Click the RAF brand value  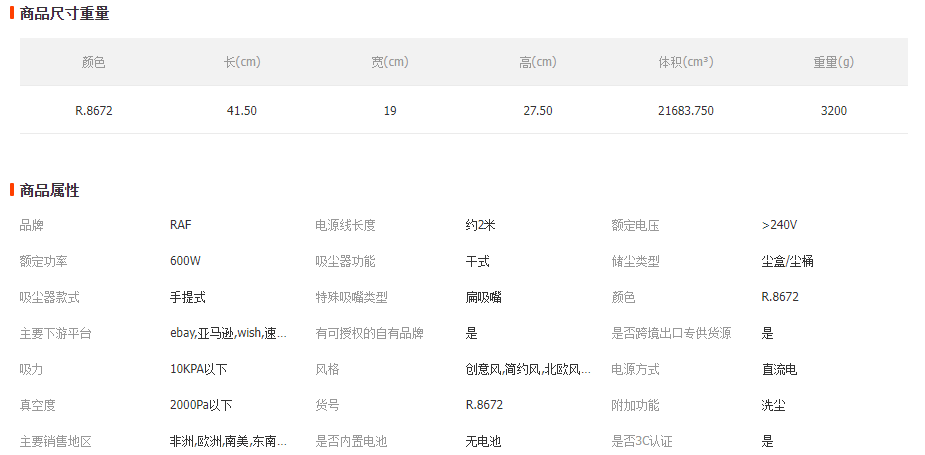pos(180,225)
